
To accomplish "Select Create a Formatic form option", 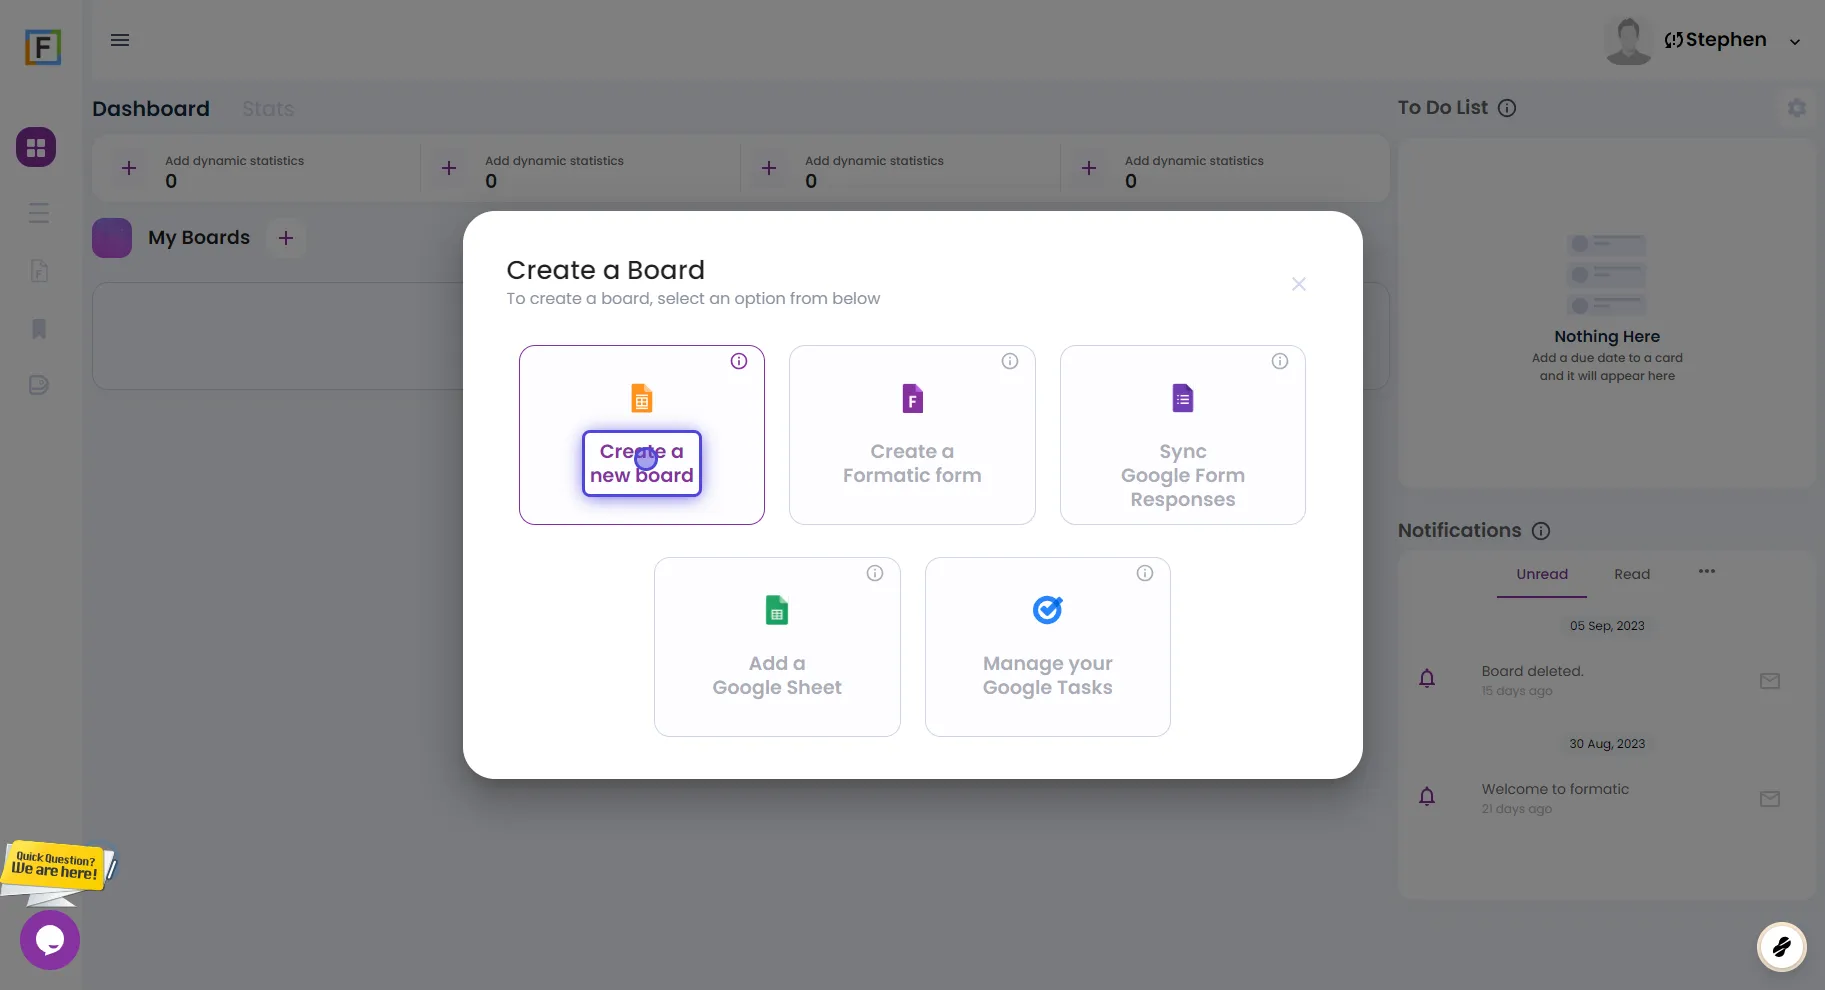I will tap(912, 435).
